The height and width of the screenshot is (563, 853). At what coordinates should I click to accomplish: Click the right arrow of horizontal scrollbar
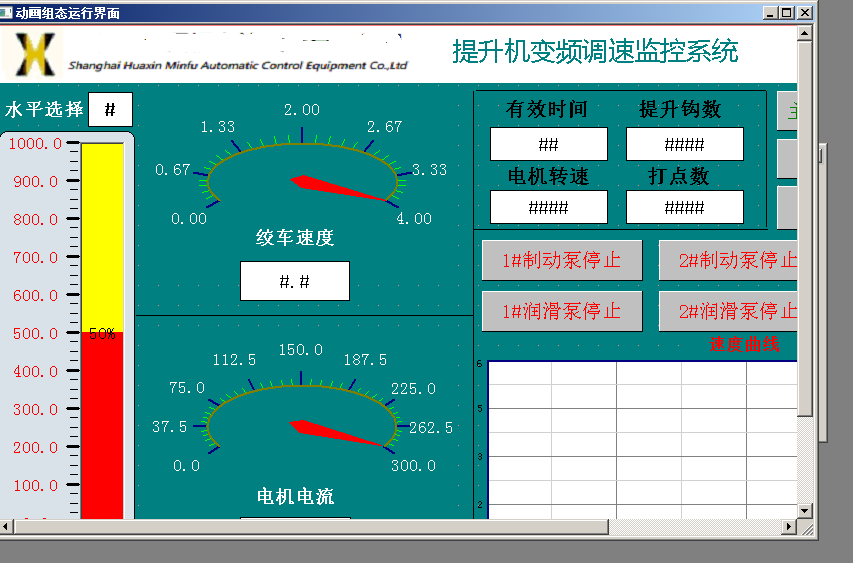[789, 526]
